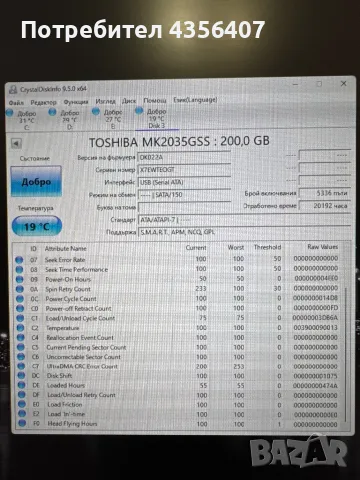Viewport: 360px width, 480px height.
Task: Click the CrystalDiskInfo title bar icon
Action: pyautogui.click(x=13, y=90)
